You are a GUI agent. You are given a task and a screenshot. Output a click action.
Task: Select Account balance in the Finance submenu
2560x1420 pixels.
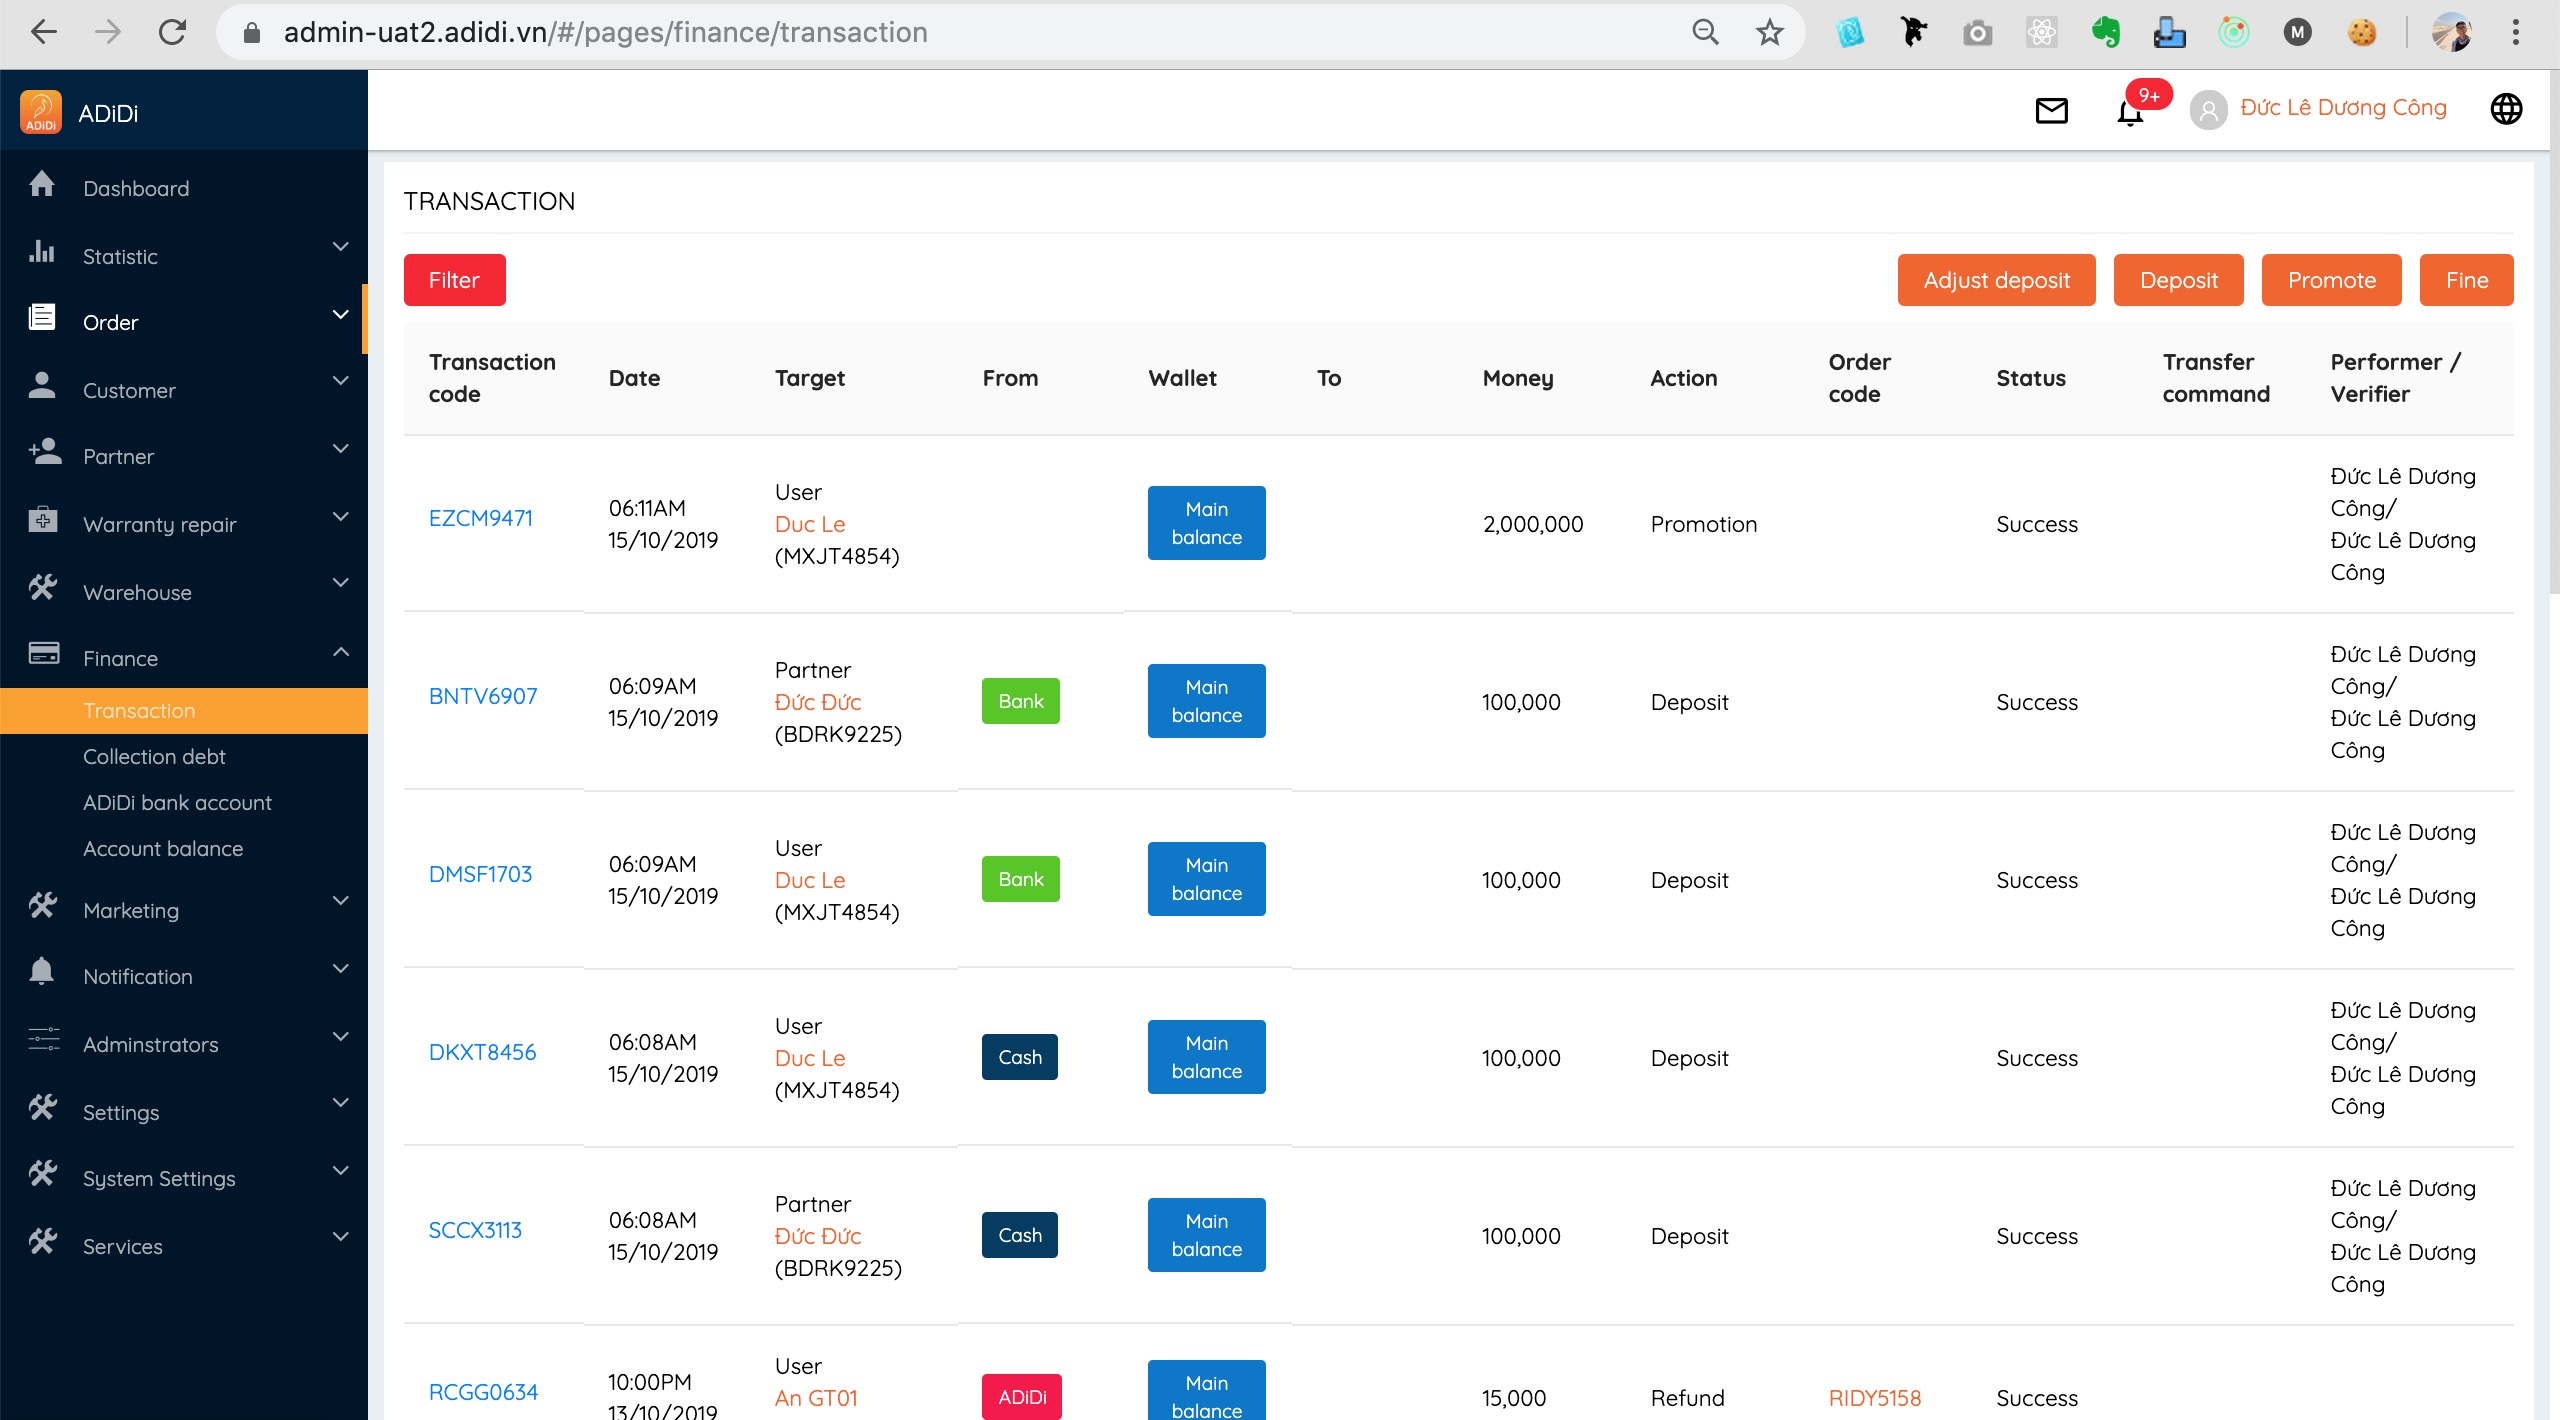pyautogui.click(x=163, y=849)
